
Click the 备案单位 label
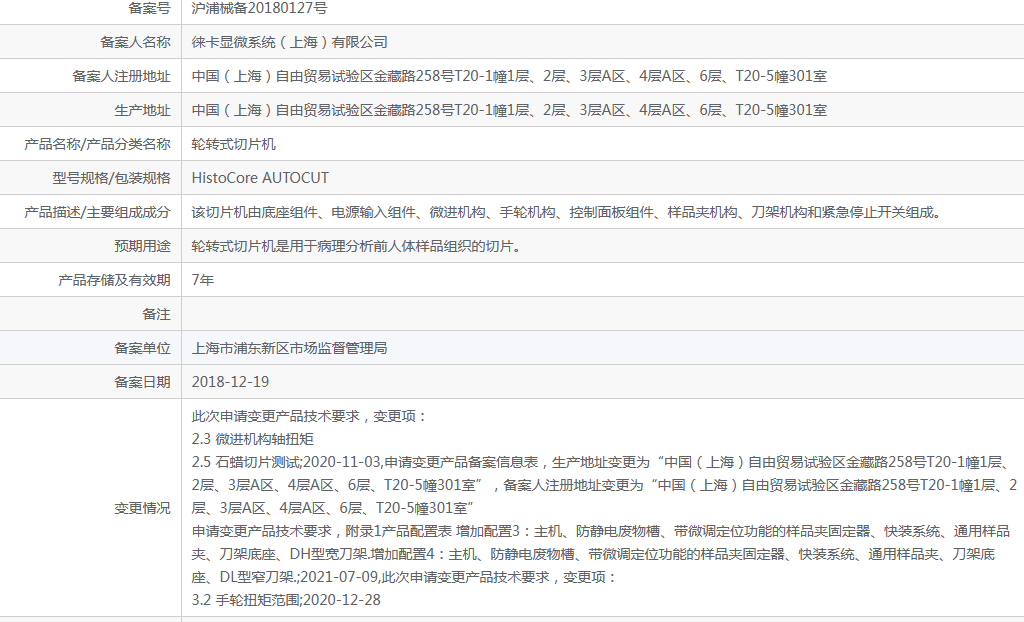point(142,348)
